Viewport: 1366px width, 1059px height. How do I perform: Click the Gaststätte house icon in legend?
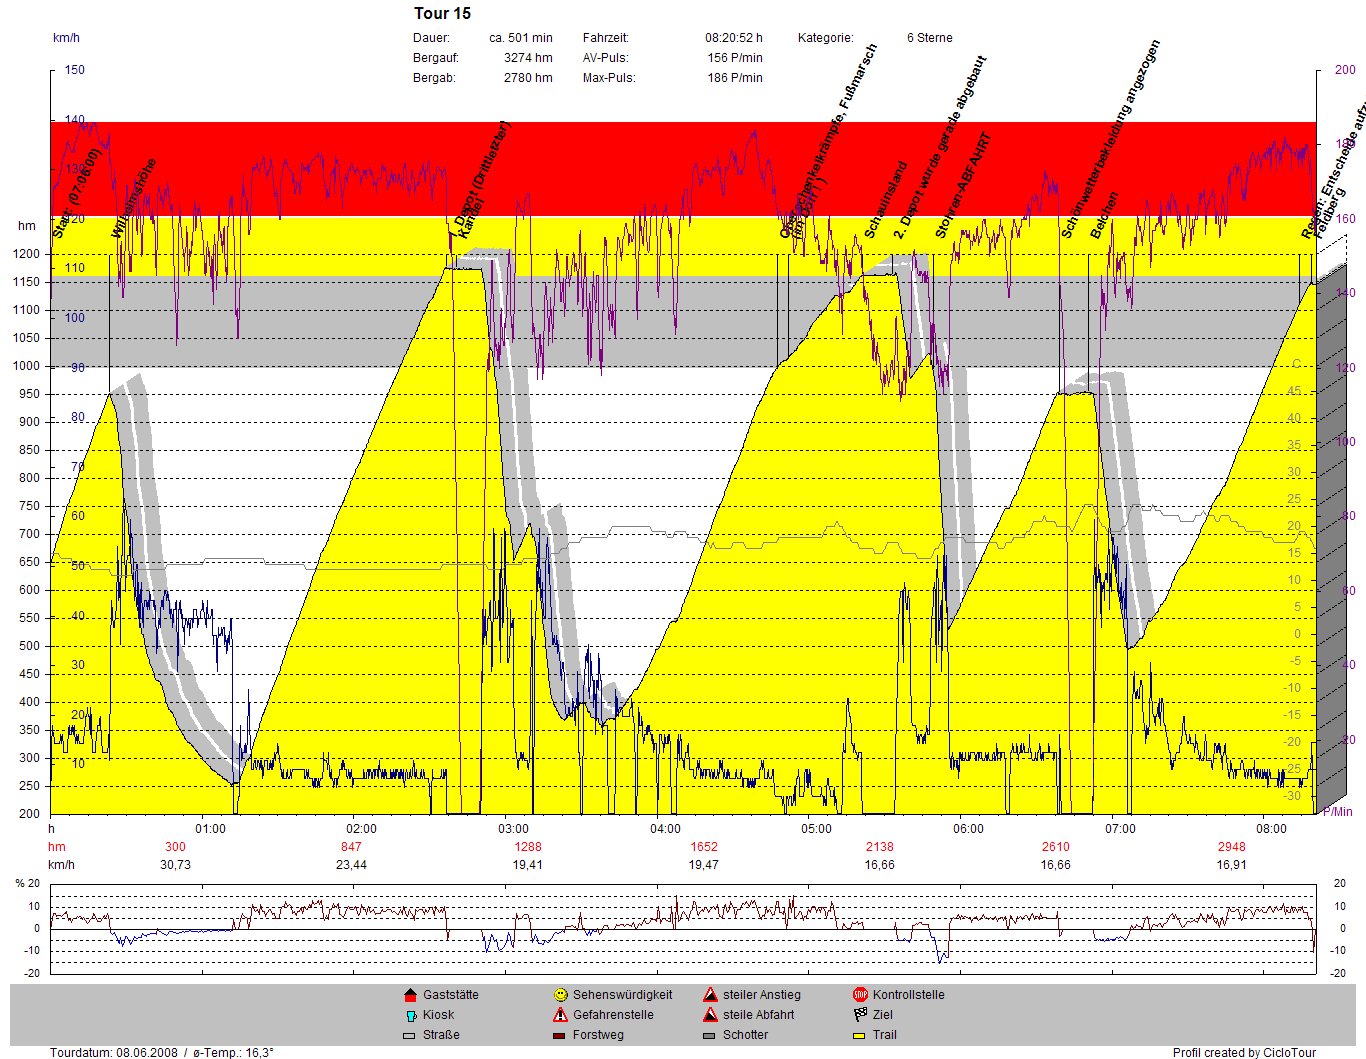pos(409,995)
